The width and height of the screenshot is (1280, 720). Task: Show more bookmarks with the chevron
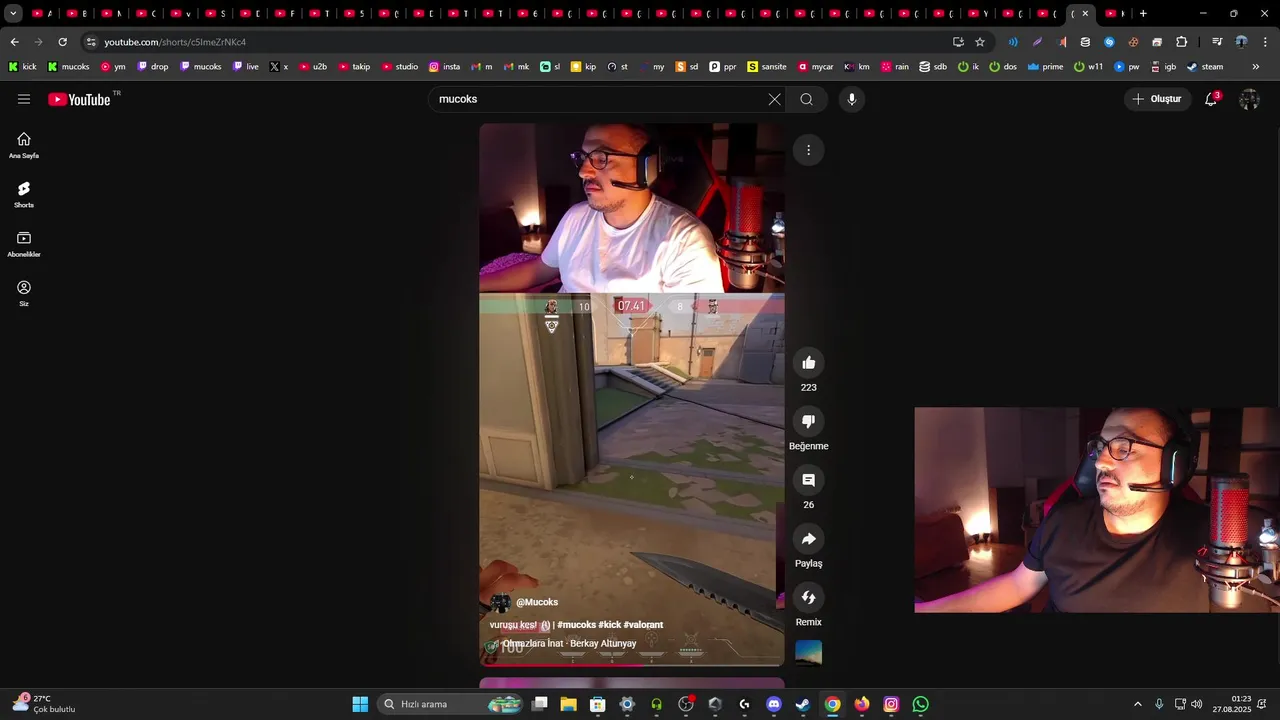(1256, 67)
